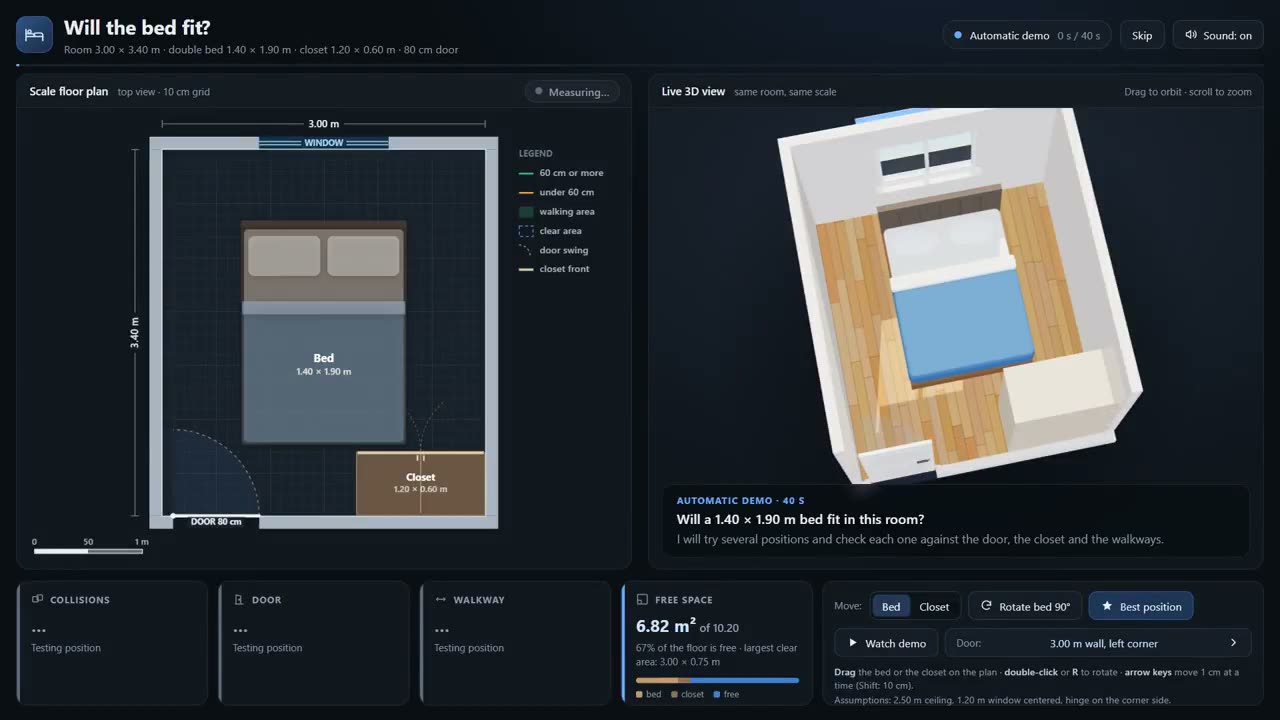Click the Free Space card icon
This screenshot has height=720, width=1280.
point(642,600)
